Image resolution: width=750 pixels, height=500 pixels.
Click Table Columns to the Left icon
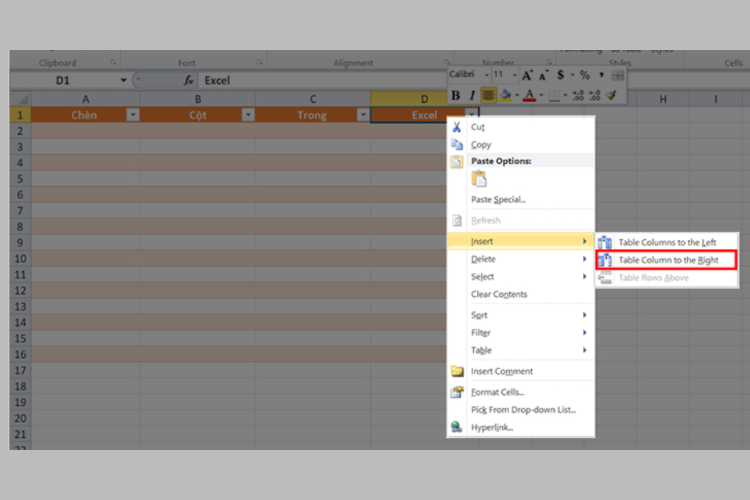(605, 242)
